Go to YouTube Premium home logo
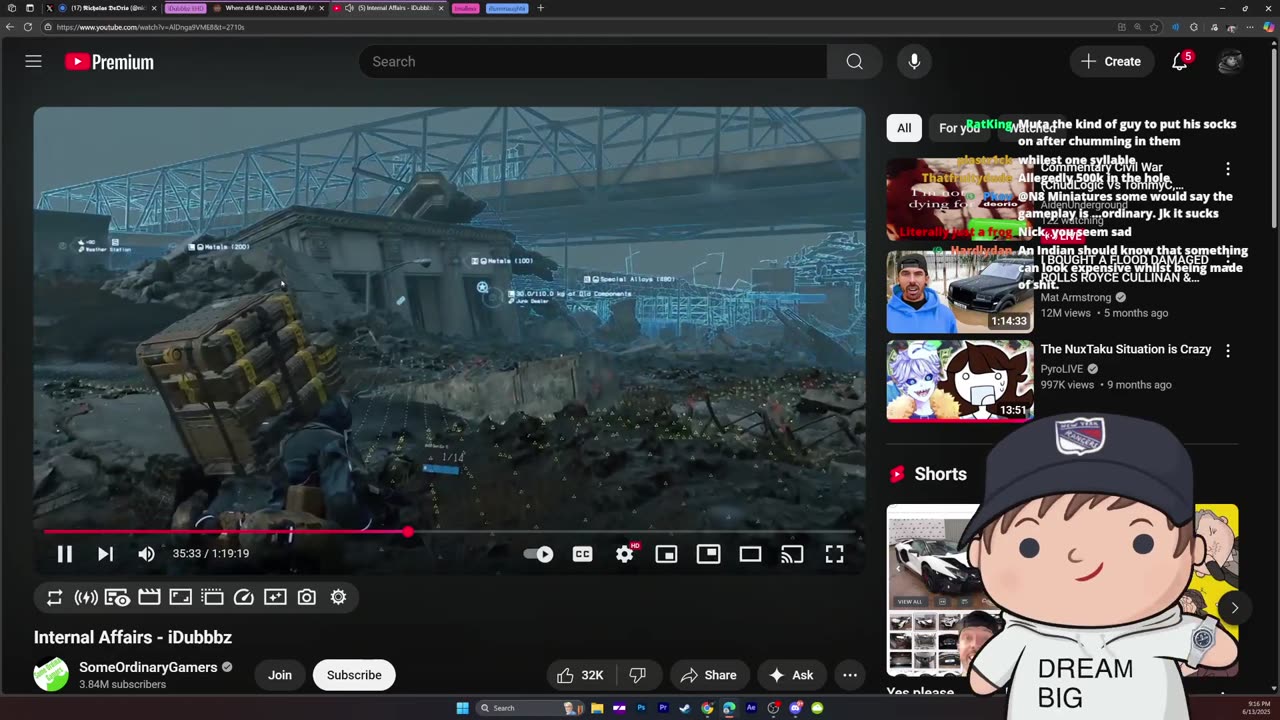1280x720 pixels. (109, 62)
